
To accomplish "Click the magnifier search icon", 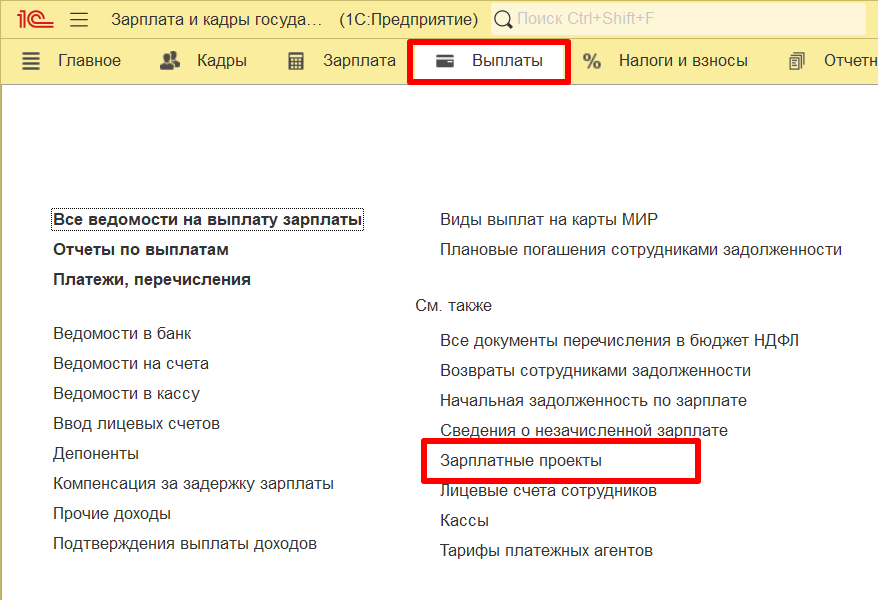I will pos(503,19).
